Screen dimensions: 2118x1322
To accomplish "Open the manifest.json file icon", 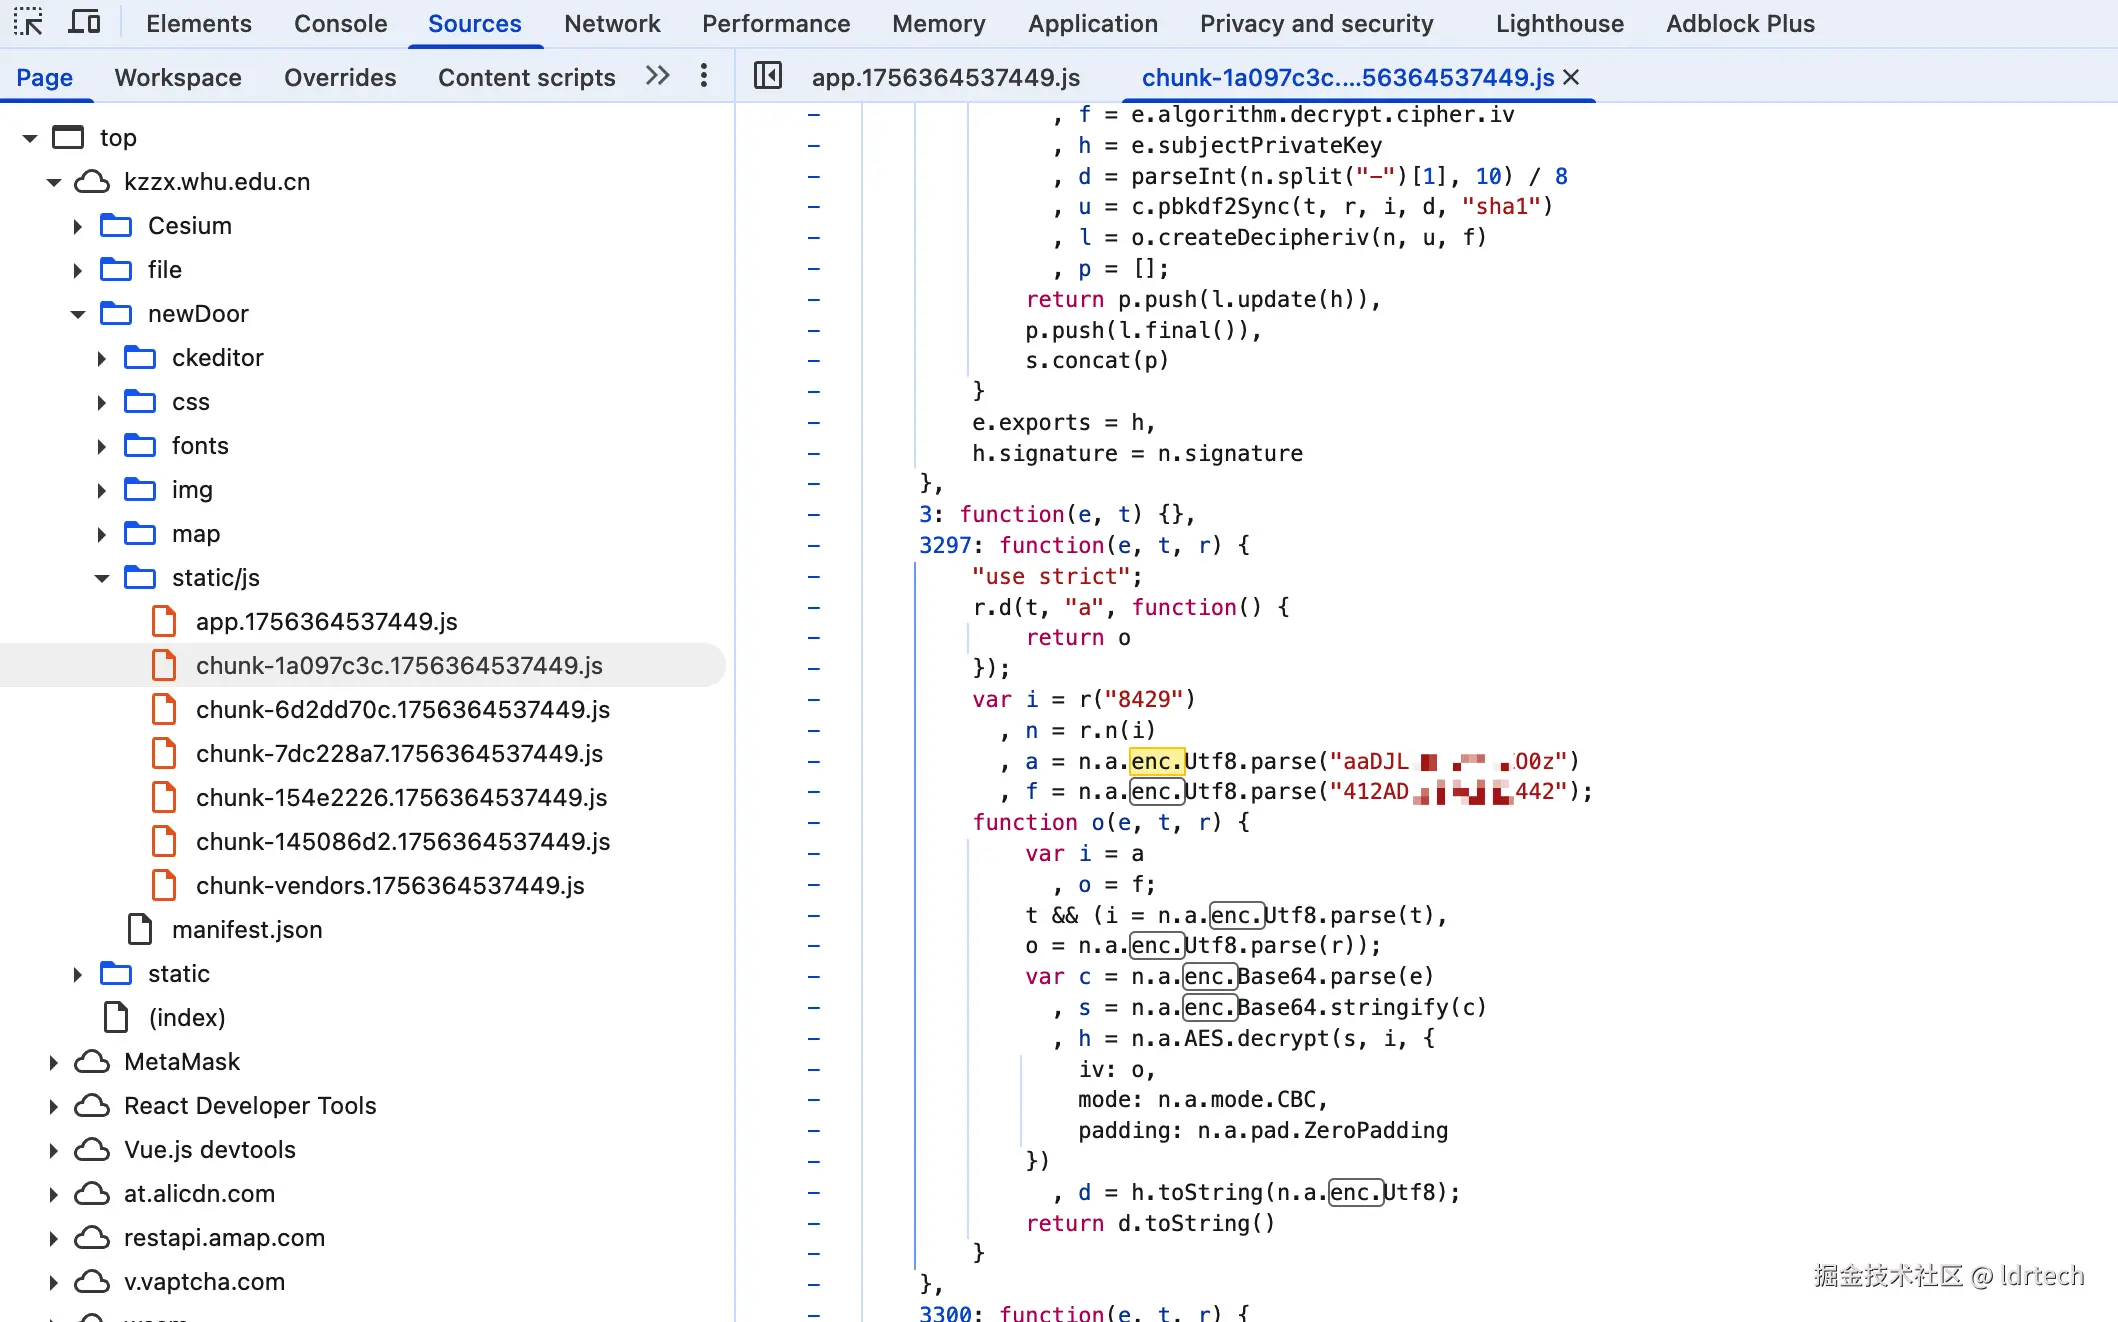I will click(140, 929).
